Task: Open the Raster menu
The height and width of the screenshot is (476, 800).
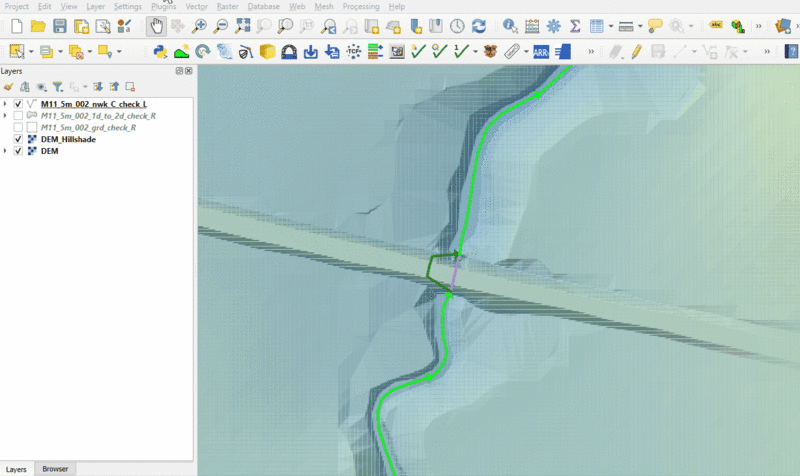Action: [x=227, y=6]
